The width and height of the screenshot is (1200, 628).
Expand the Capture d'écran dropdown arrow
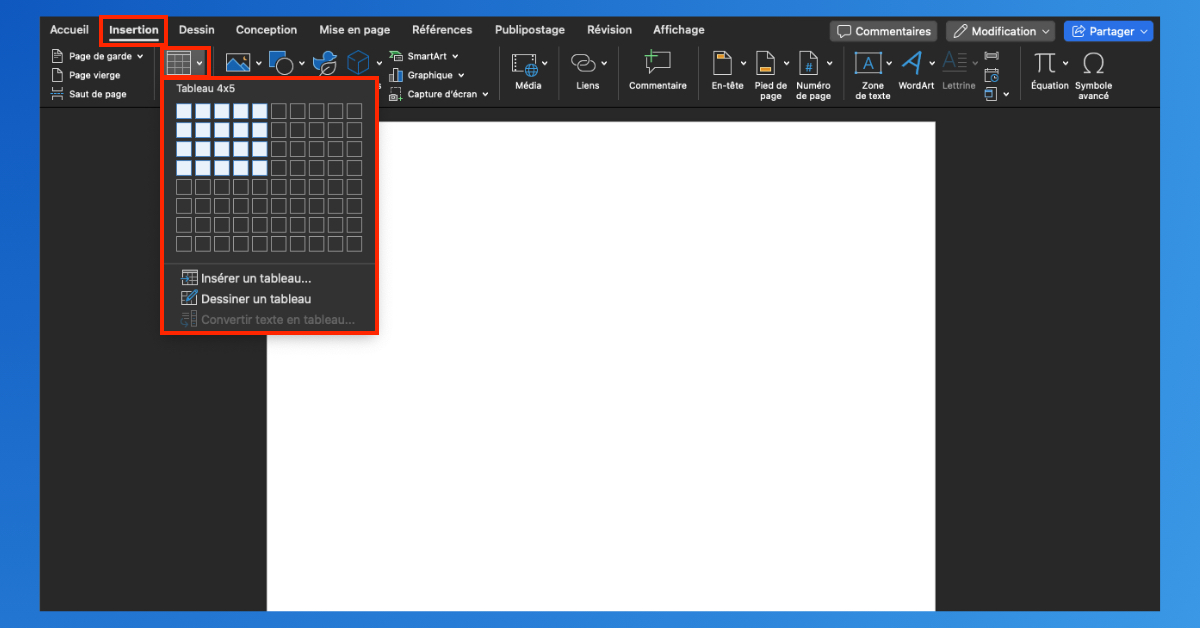pyautogui.click(x=485, y=95)
